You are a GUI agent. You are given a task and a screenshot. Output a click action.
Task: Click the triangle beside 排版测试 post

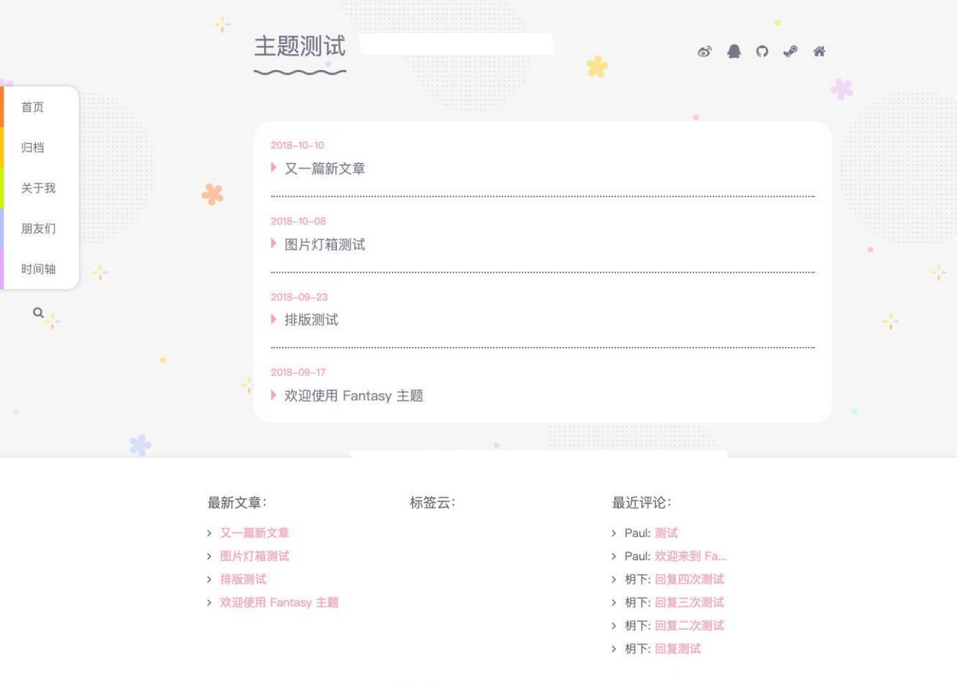274,319
